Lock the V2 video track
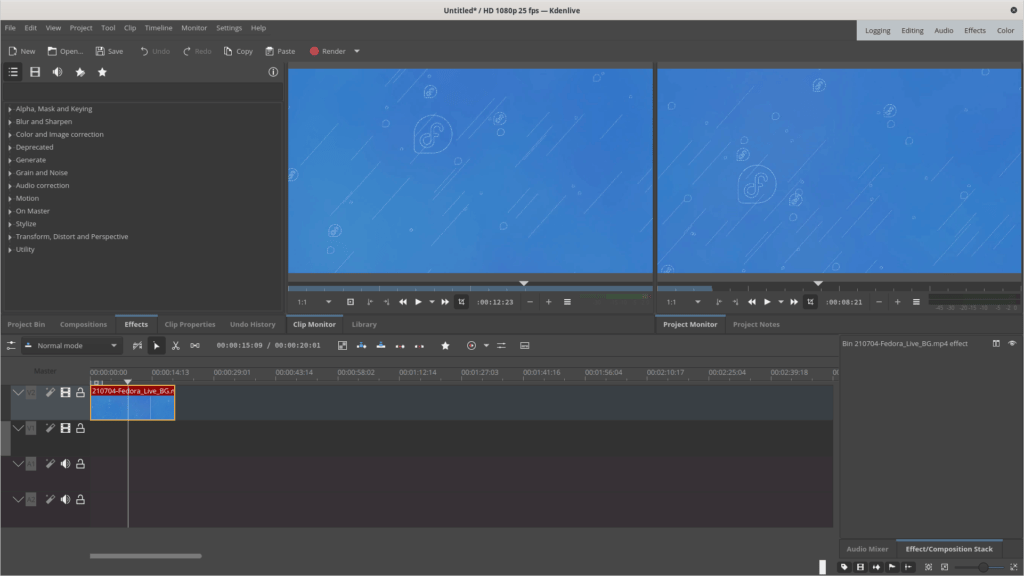 [80, 393]
